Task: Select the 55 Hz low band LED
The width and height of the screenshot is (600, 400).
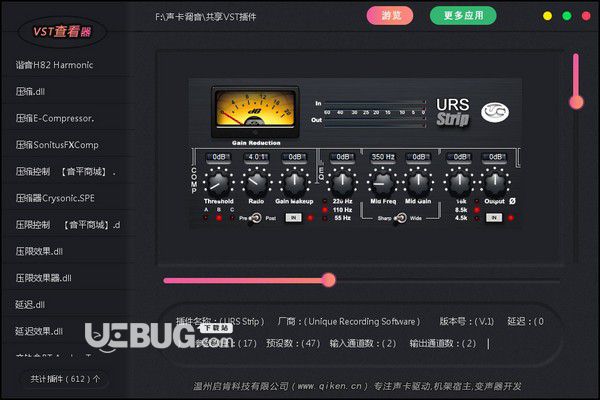Action: [x=325, y=218]
